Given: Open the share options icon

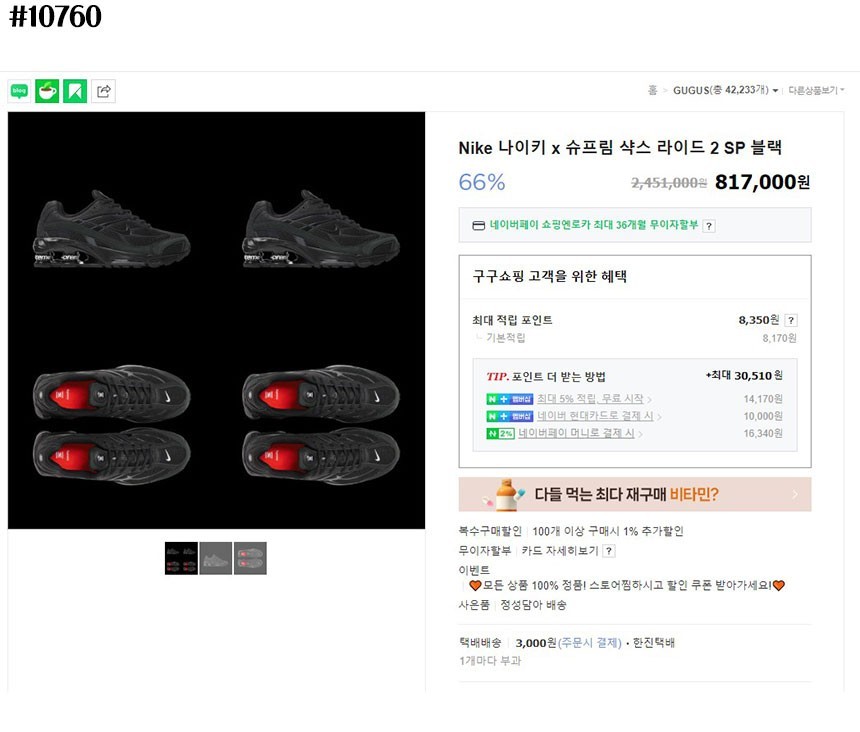Looking at the screenshot, I should 103,91.
